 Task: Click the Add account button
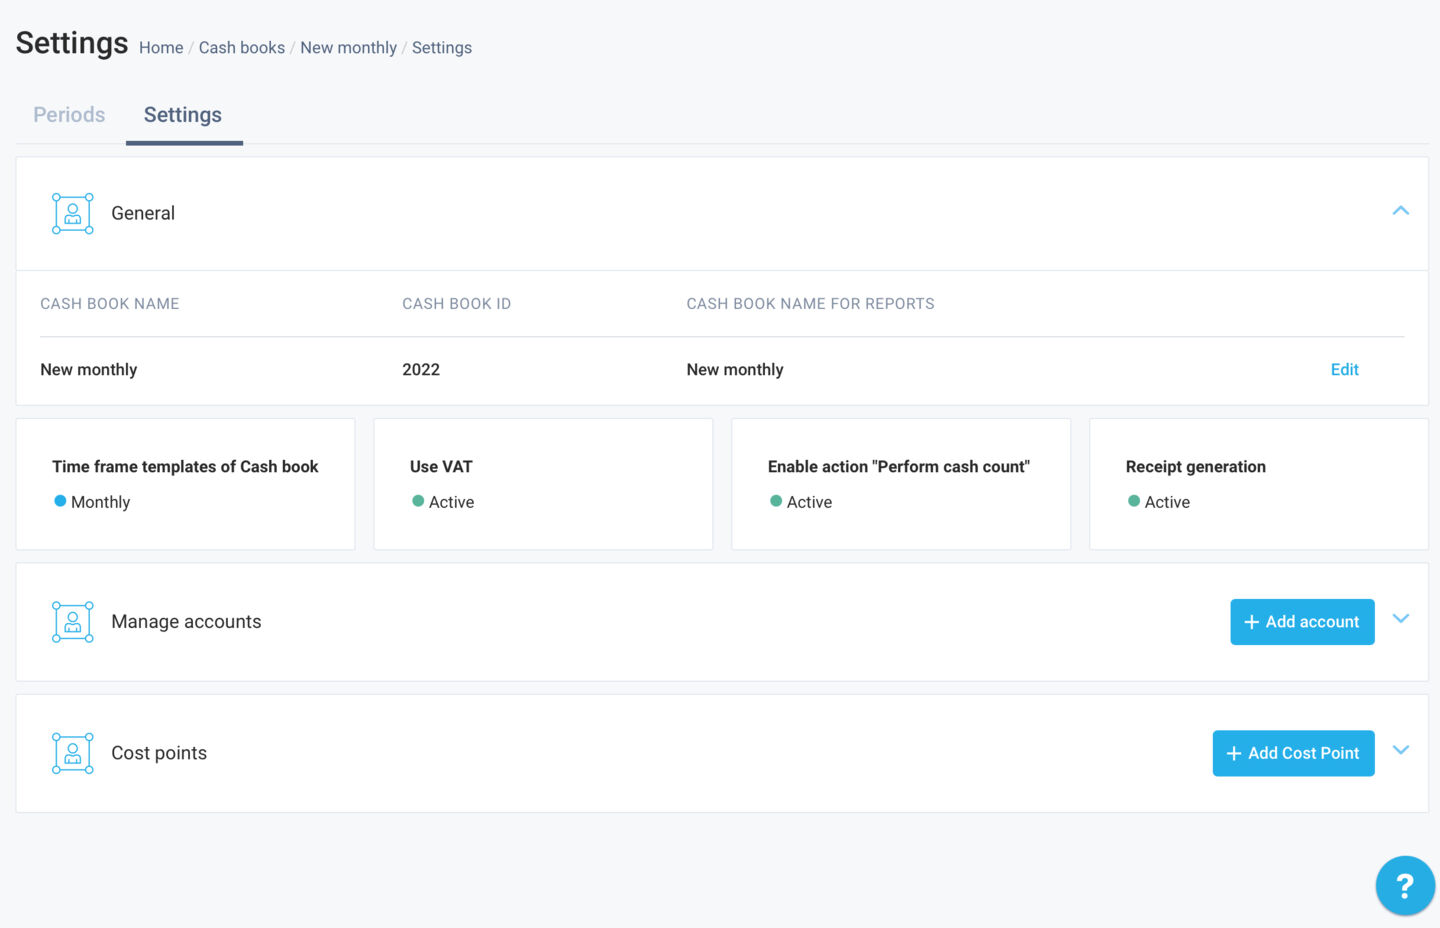(x=1302, y=622)
